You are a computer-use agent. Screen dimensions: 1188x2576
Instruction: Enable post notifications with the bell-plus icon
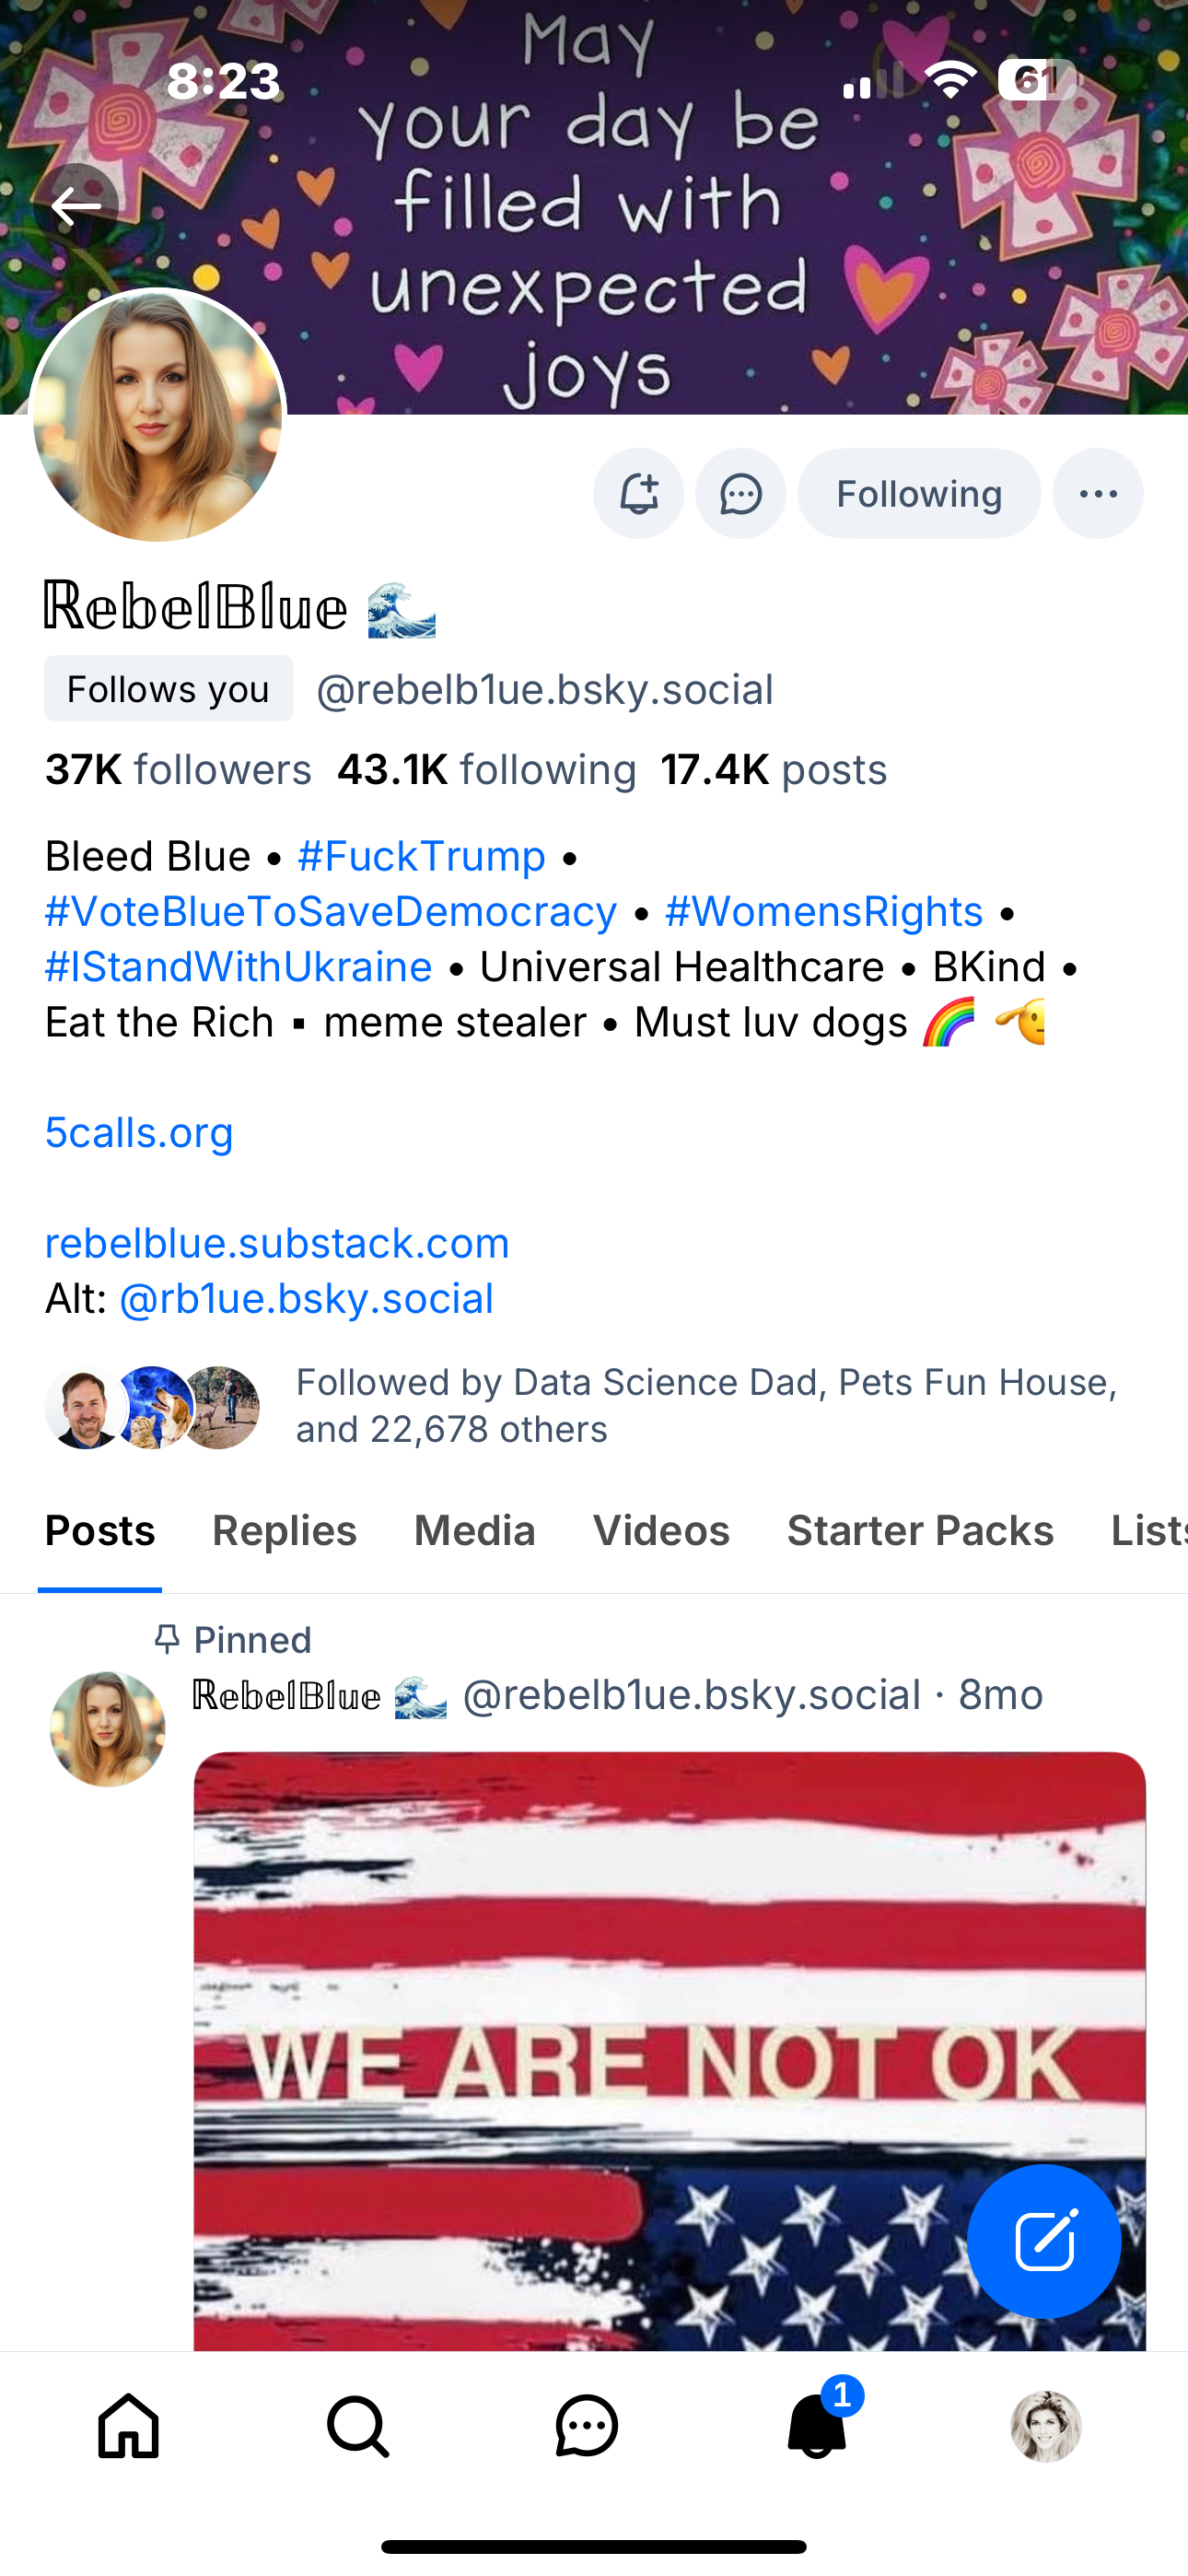[638, 494]
